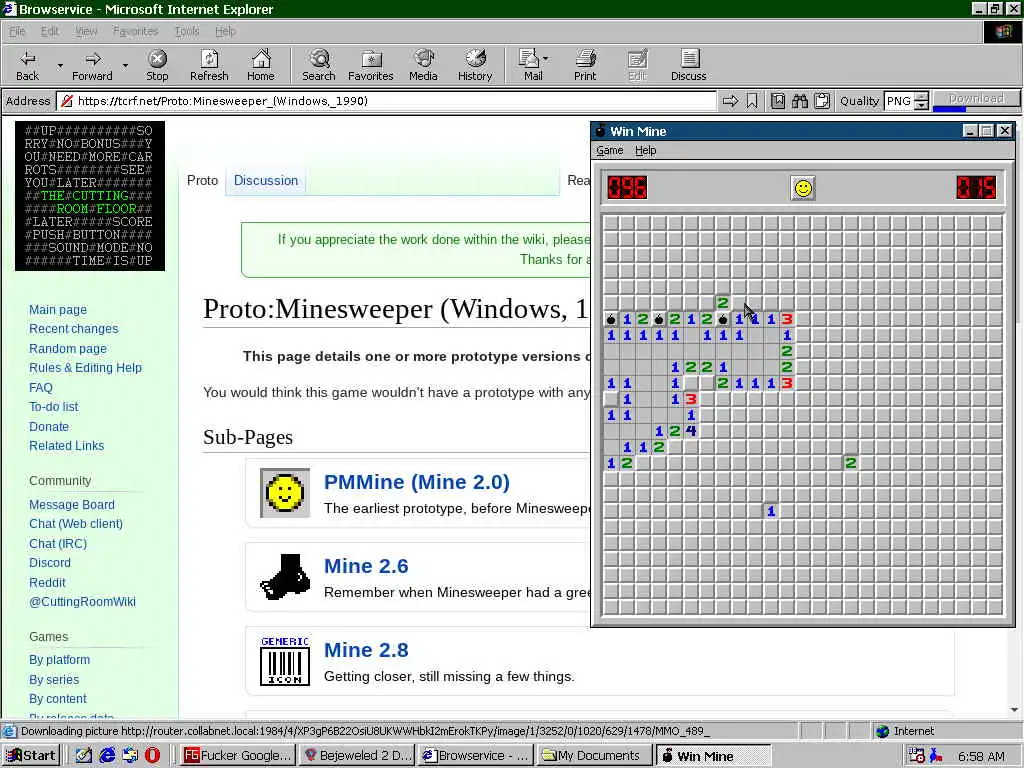Click the page scrollbar down arrow
This screenshot has height=768, width=1024.
point(1014,710)
